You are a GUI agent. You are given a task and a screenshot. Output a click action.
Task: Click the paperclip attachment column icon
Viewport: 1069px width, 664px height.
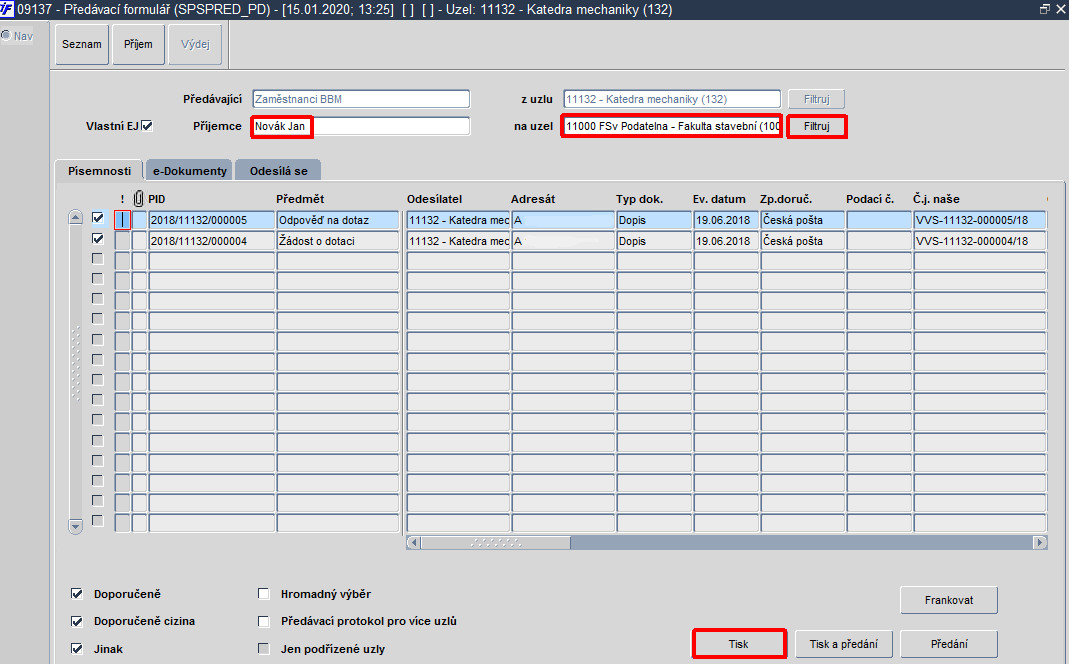click(x=138, y=198)
